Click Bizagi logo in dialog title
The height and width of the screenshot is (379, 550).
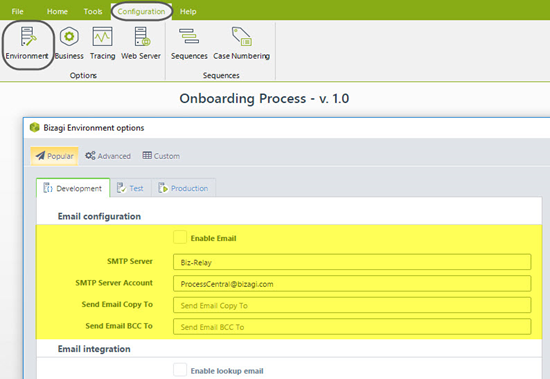(34, 127)
